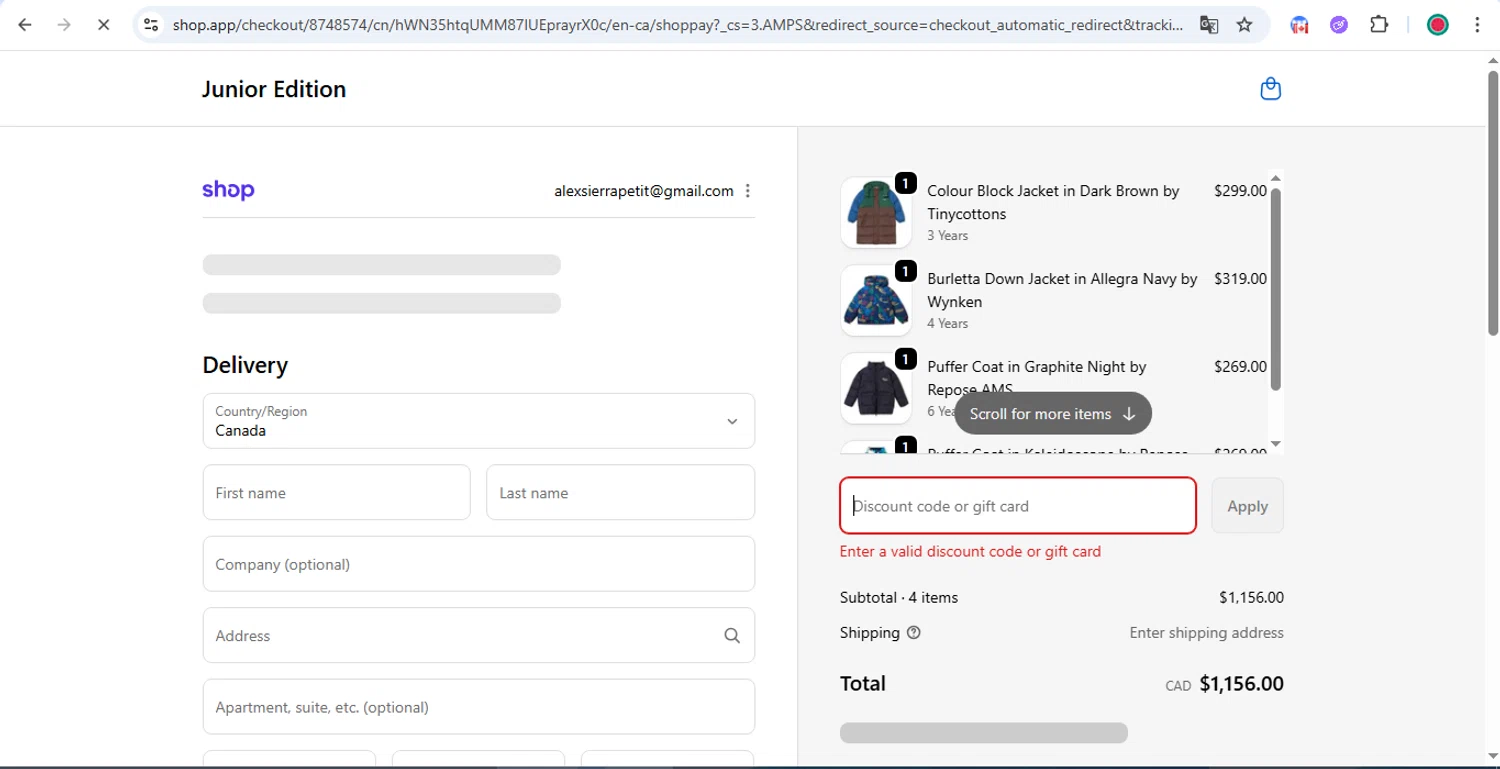
Task: Click the translate page icon
Action: [x=1209, y=25]
